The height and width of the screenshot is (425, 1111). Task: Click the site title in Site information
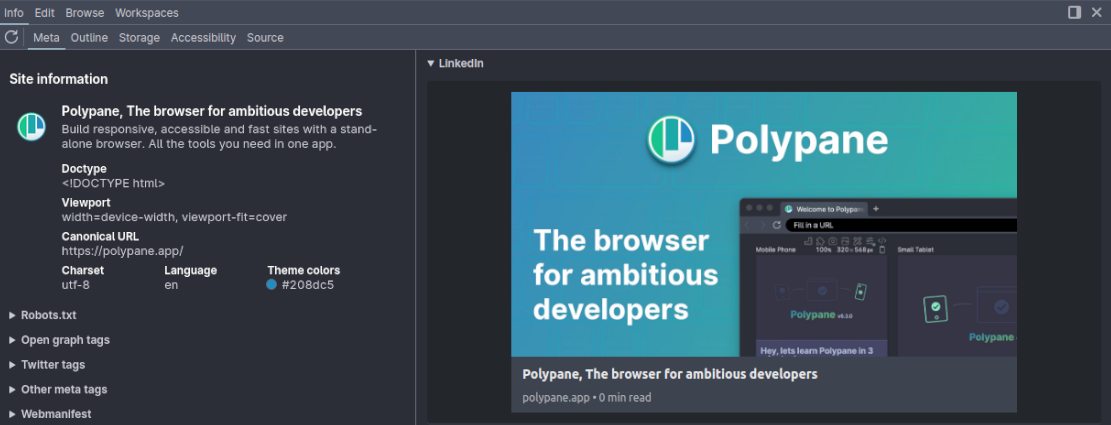point(212,111)
